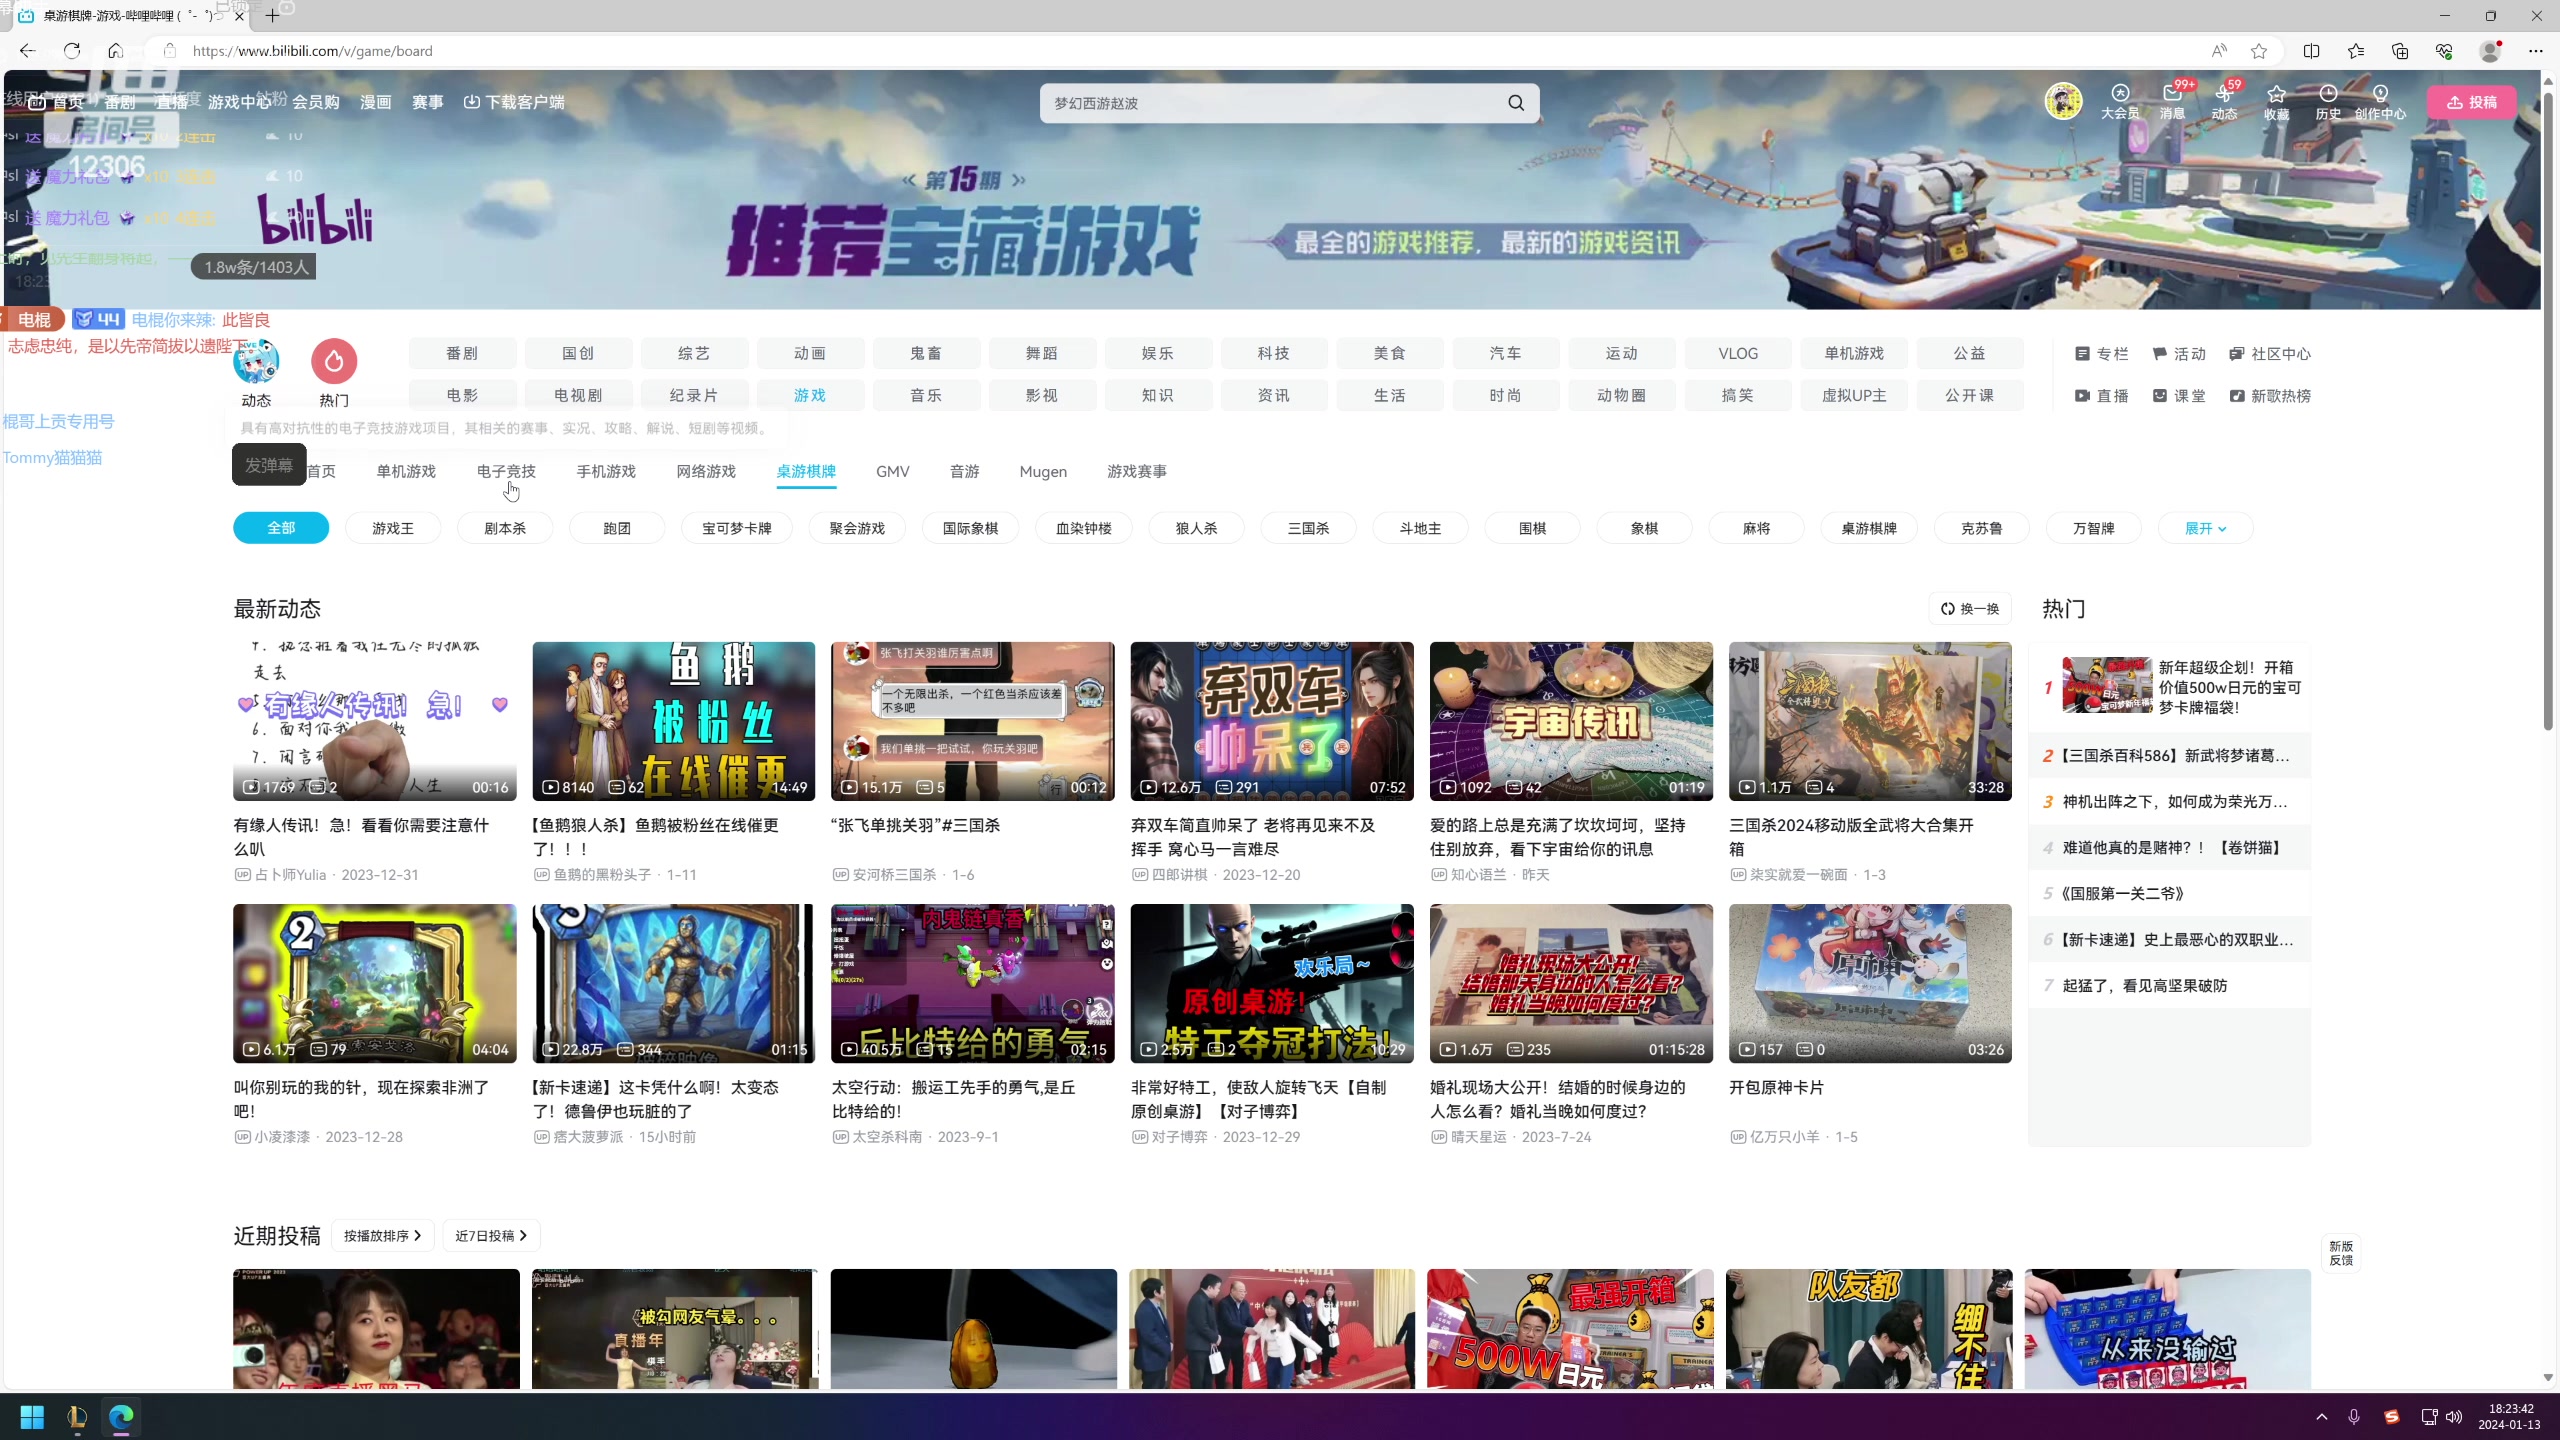Click the pink 投稿 upload button
The width and height of the screenshot is (2560, 1440).
point(2472,102)
